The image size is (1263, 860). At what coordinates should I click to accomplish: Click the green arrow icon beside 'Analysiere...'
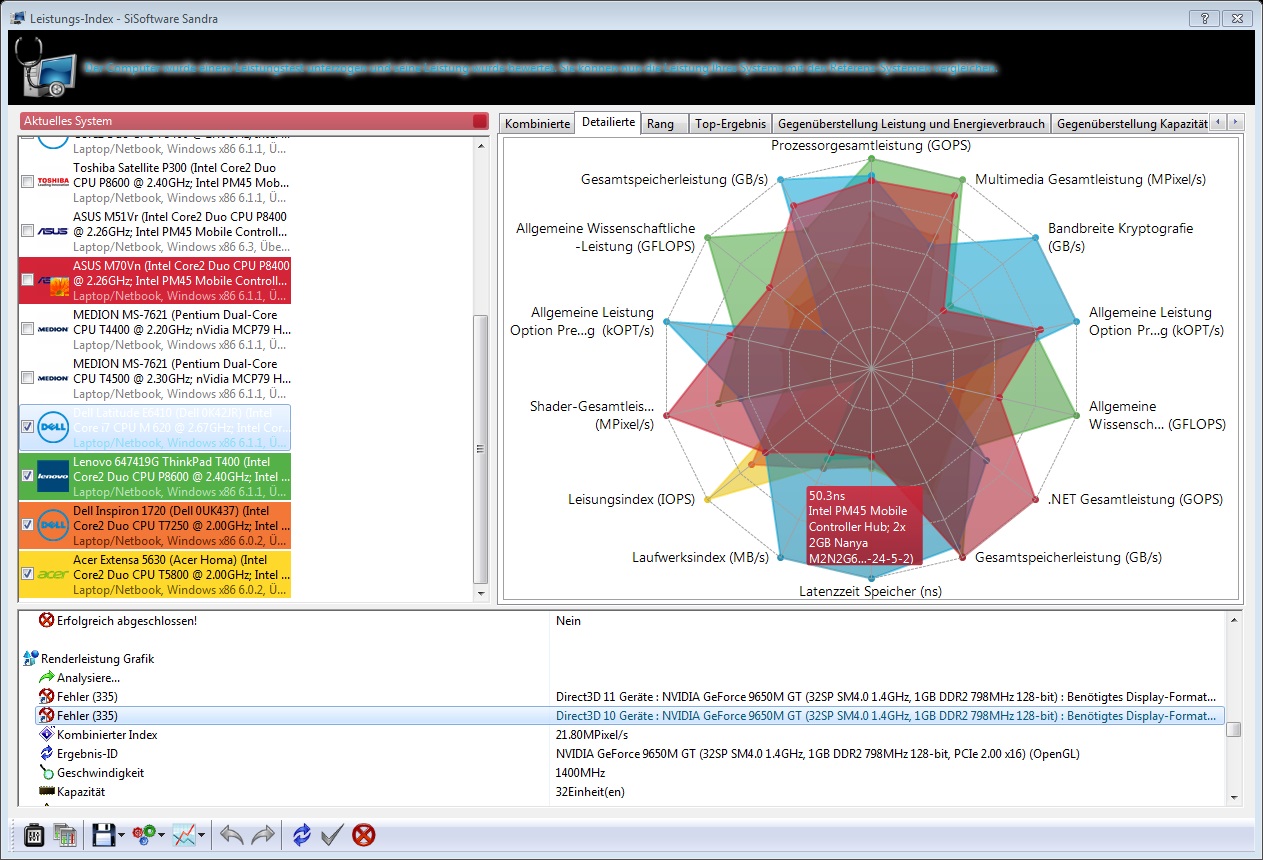click(46, 677)
